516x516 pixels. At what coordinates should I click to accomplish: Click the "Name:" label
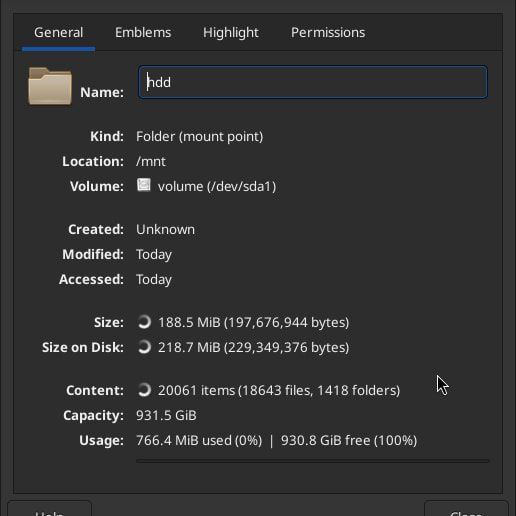[x=102, y=92]
